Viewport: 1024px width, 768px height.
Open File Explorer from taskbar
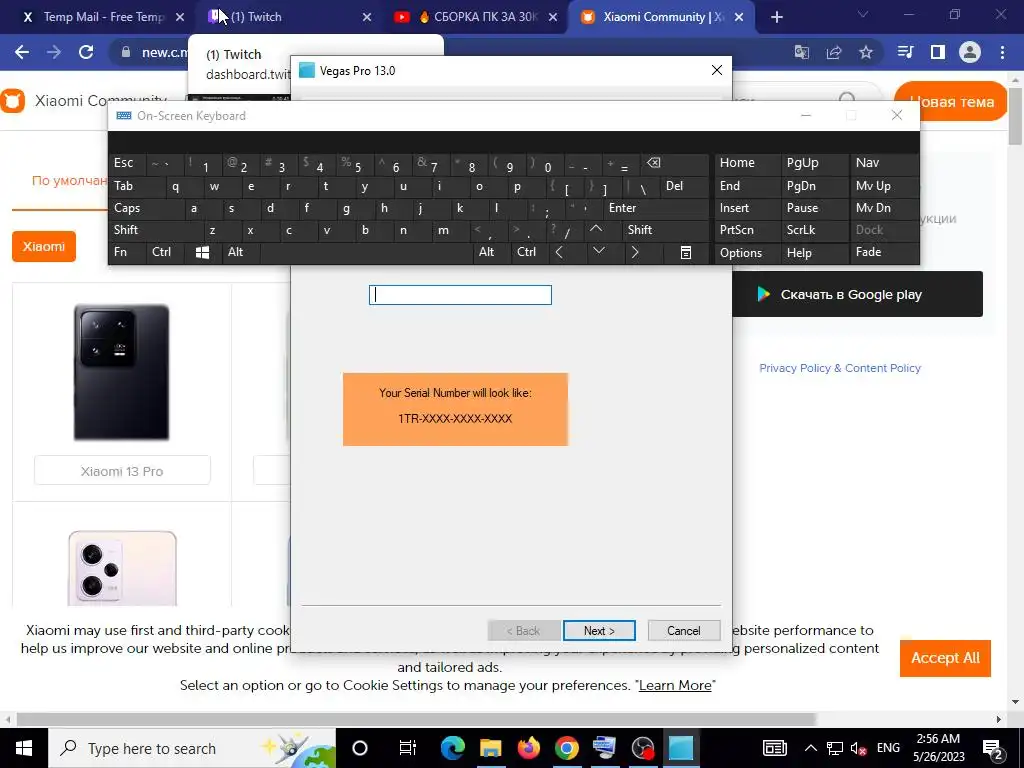[x=490, y=748]
